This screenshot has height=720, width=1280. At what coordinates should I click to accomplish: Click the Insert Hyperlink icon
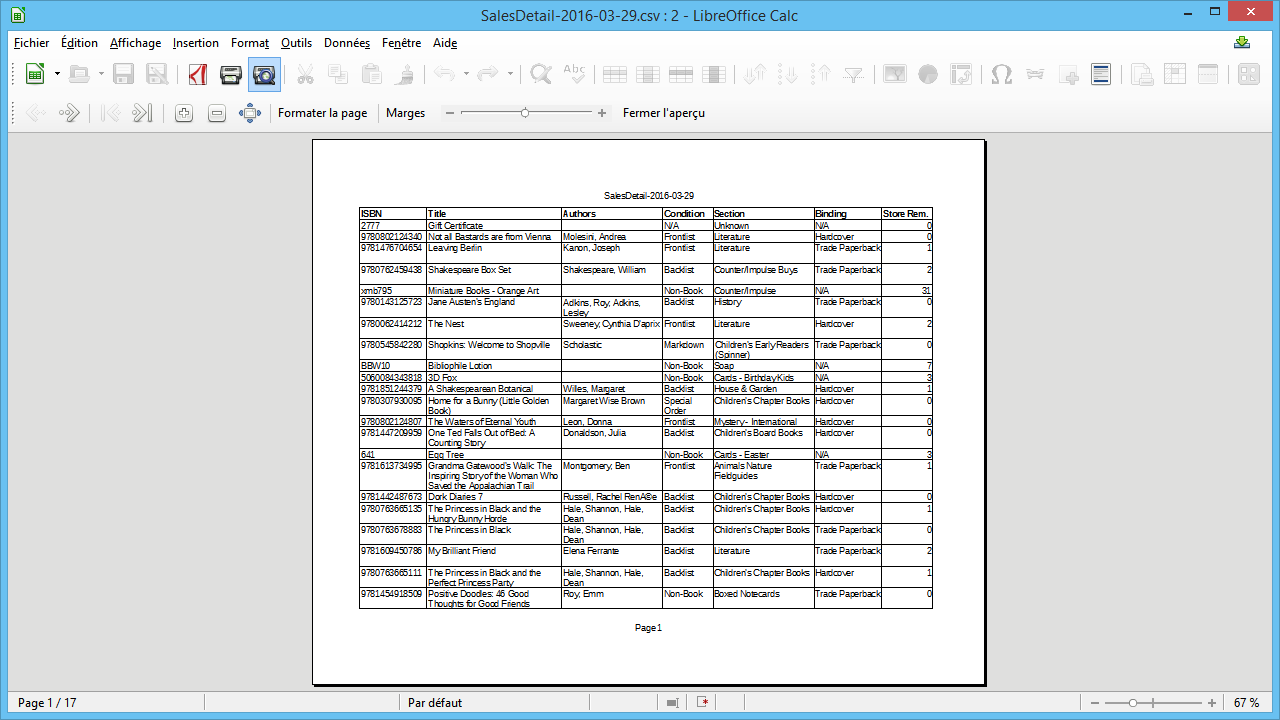[1035, 74]
